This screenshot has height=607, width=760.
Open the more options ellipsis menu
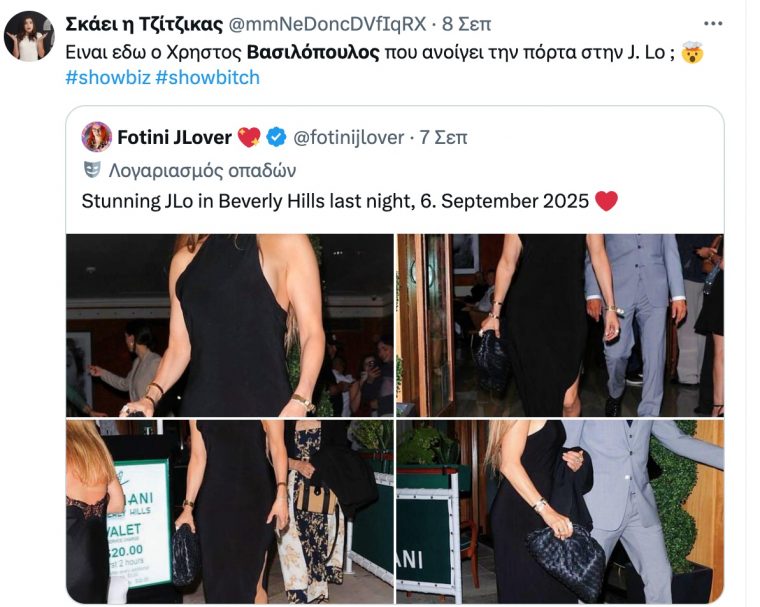coord(712,23)
